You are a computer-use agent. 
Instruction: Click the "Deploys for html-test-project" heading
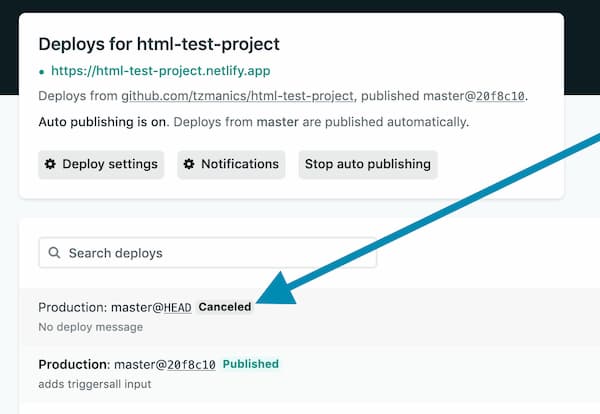(x=159, y=44)
